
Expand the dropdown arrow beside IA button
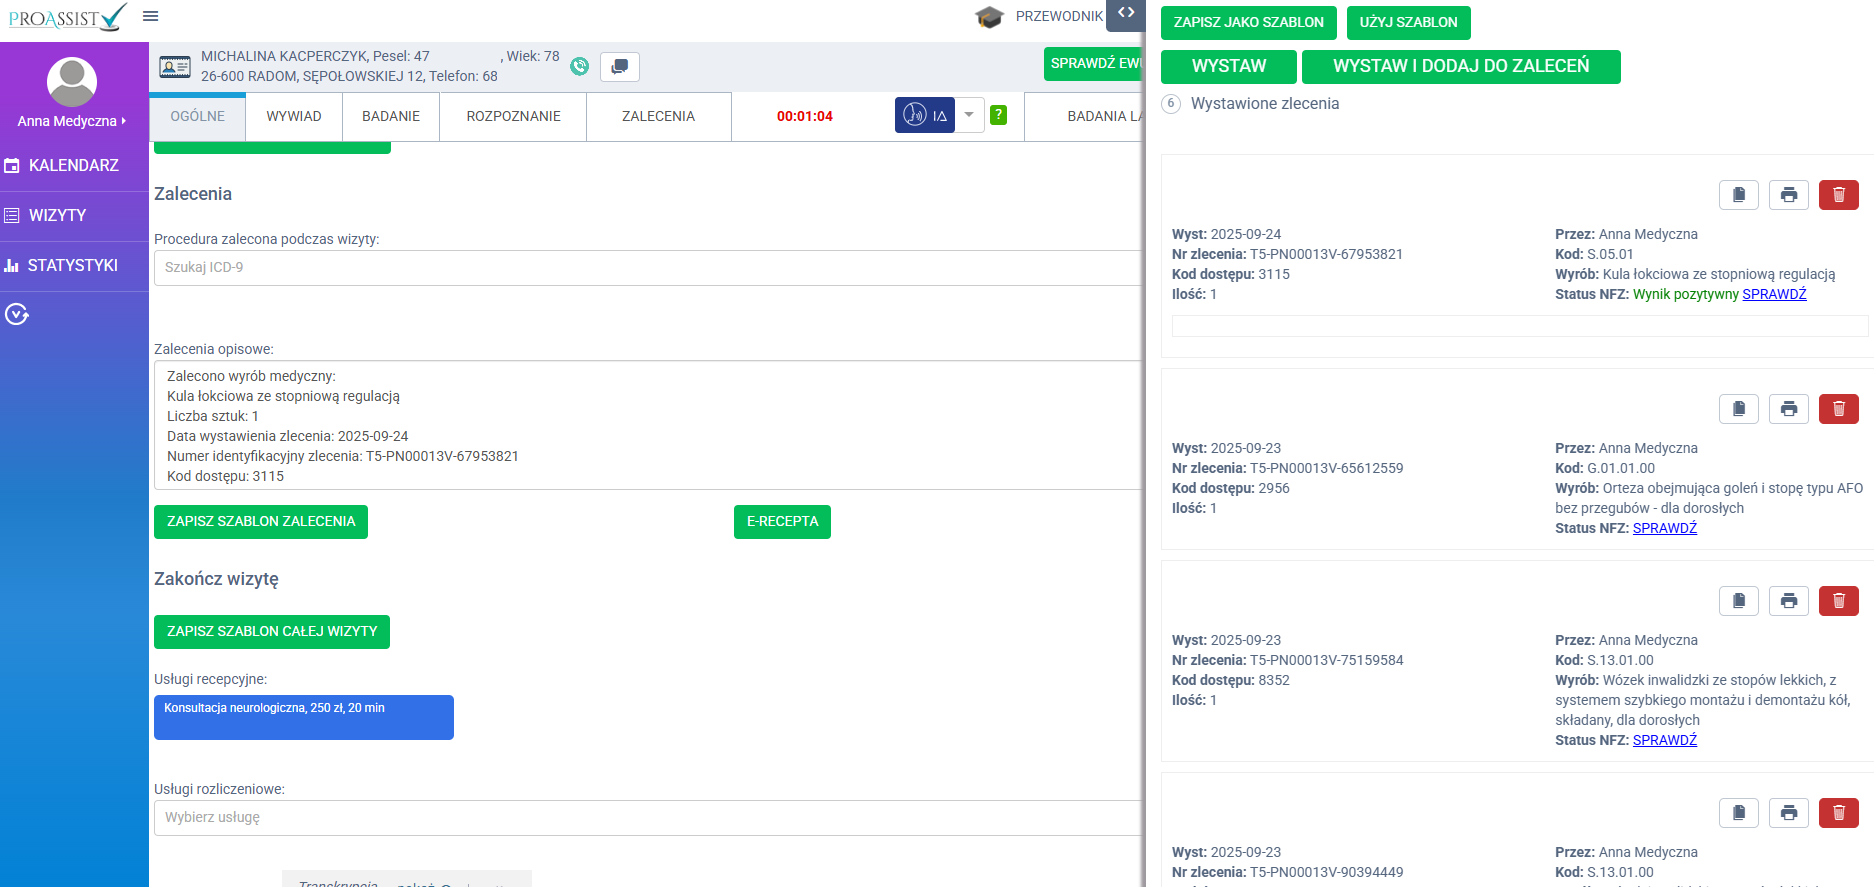pos(969,115)
